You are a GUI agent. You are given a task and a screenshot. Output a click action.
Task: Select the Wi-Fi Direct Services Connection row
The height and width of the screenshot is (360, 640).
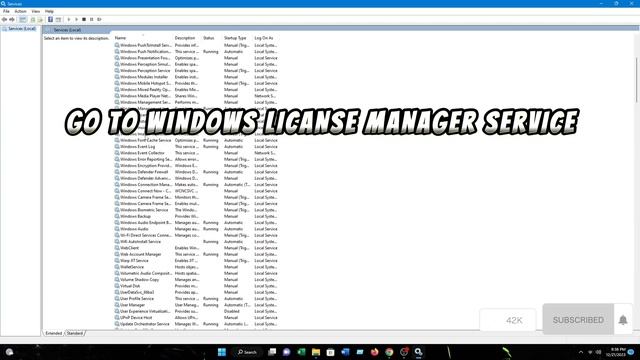pyautogui.click(x=196, y=235)
